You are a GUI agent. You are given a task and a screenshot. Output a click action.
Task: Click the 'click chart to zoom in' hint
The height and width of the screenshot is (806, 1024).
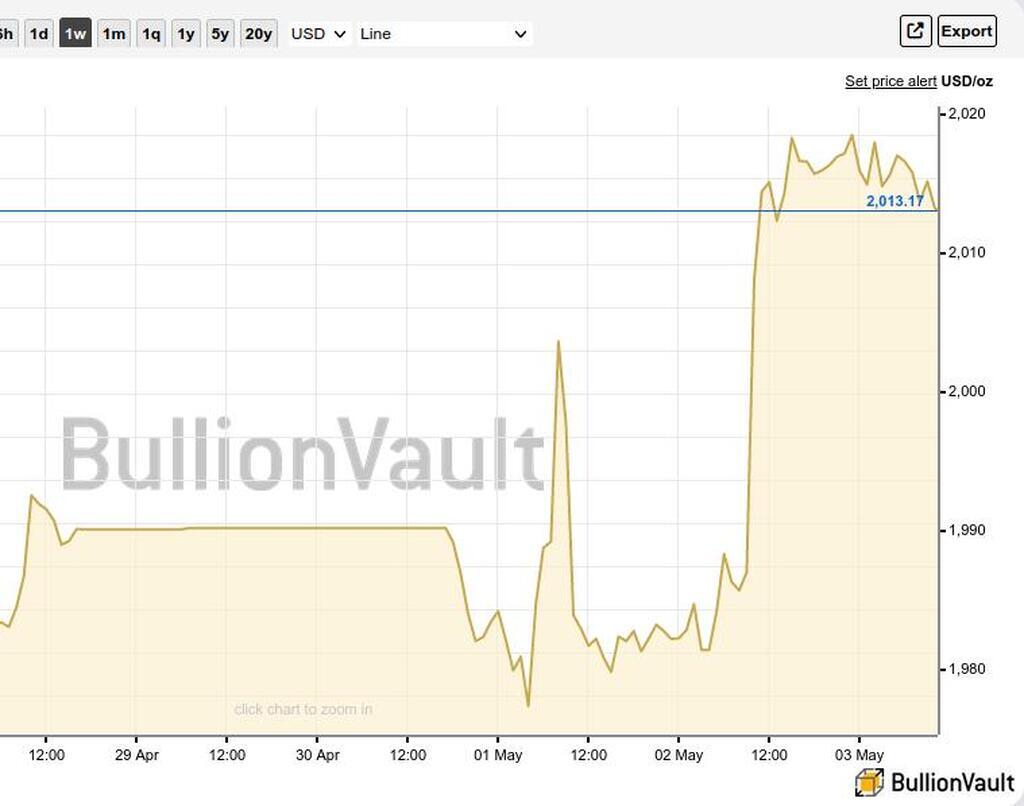[303, 709]
